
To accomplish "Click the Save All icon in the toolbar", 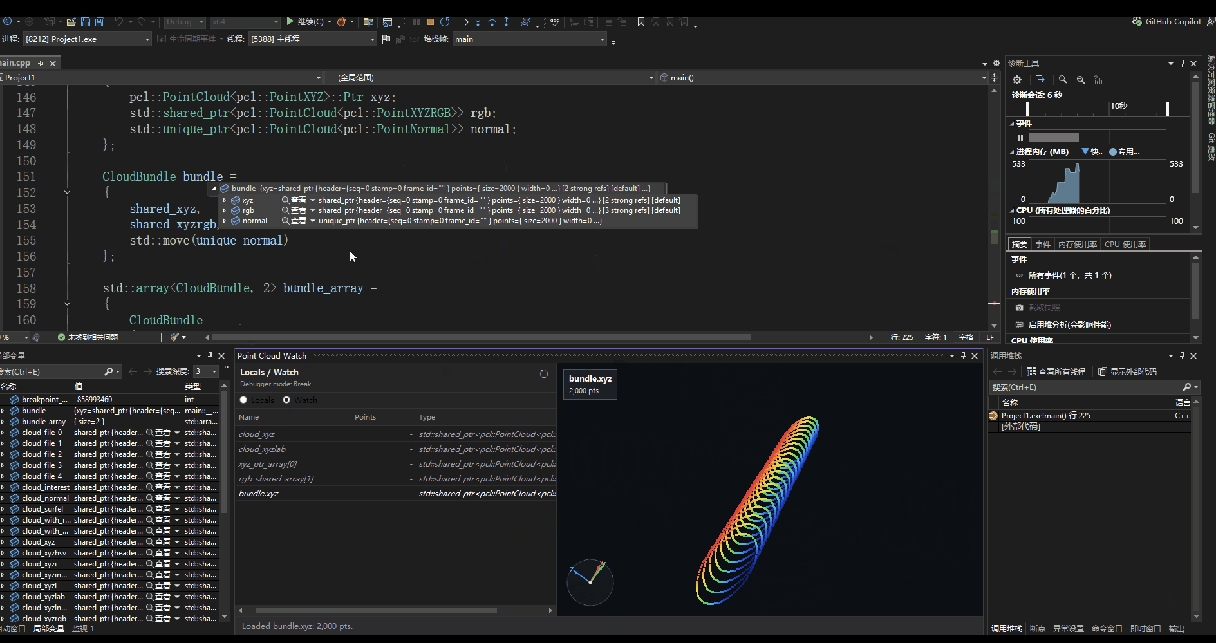I will (x=98, y=21).
